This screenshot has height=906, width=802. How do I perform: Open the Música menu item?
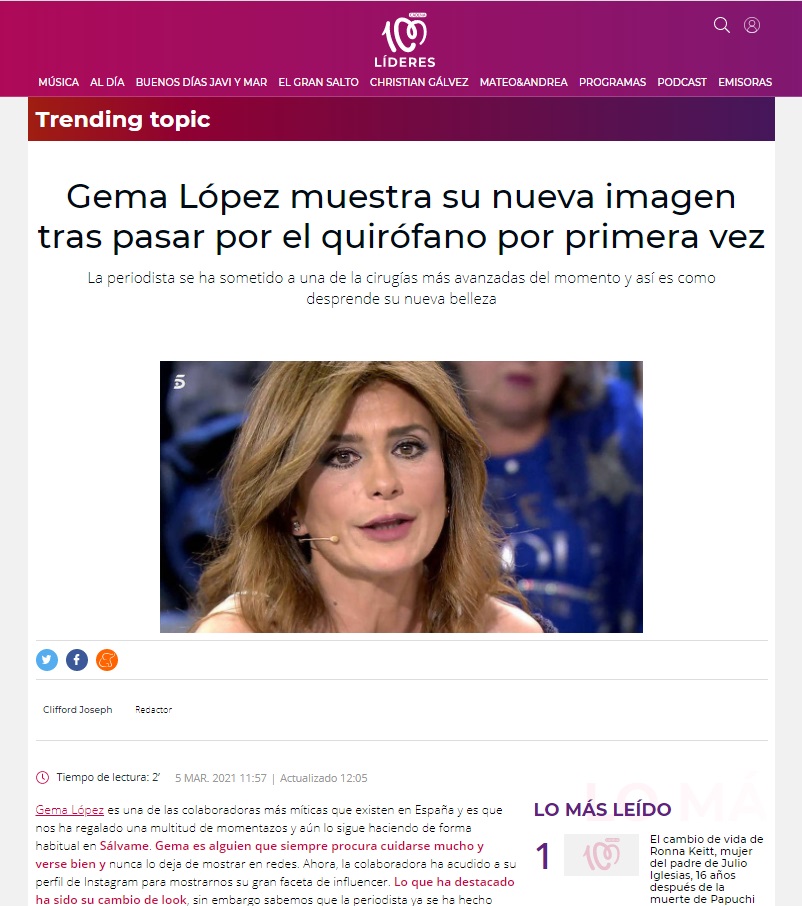58,82
